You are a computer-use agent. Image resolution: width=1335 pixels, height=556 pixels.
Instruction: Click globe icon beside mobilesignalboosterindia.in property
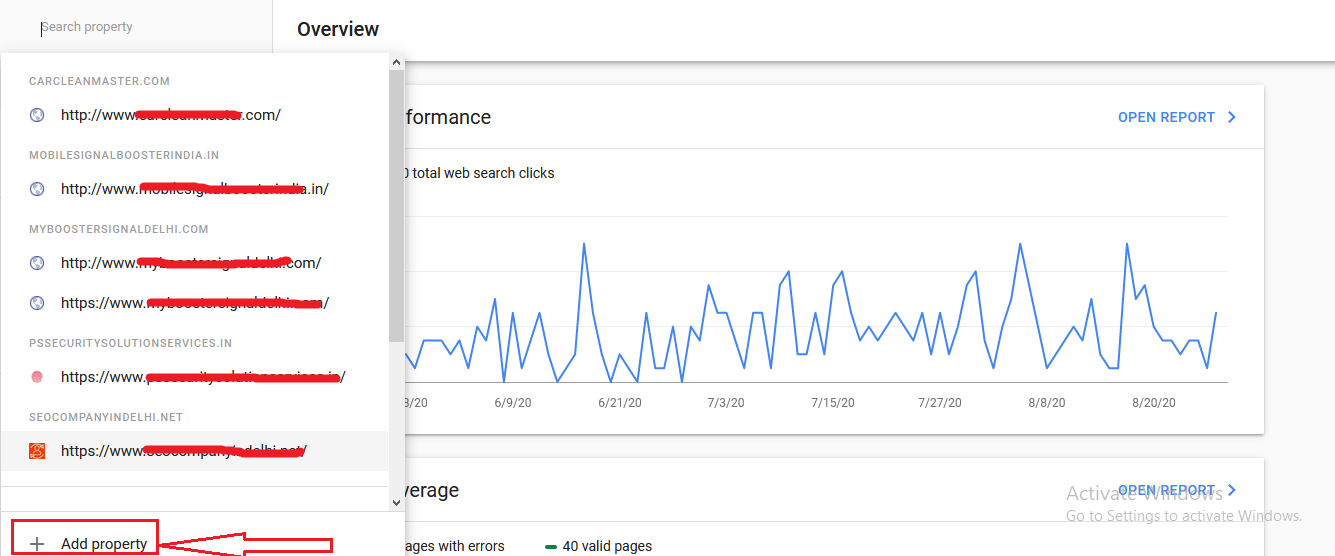coord(37,189)
